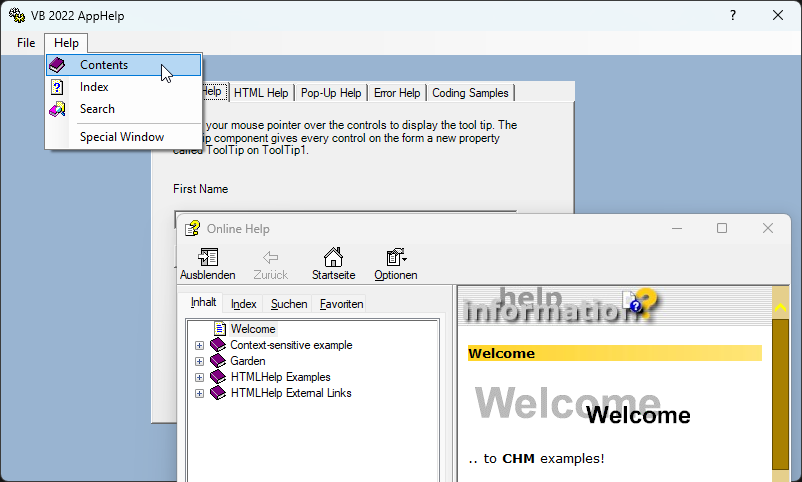Switch to the Error Help tab
Image resolution: width=802 pixels, height=482 pixels.
pos(397,93)
